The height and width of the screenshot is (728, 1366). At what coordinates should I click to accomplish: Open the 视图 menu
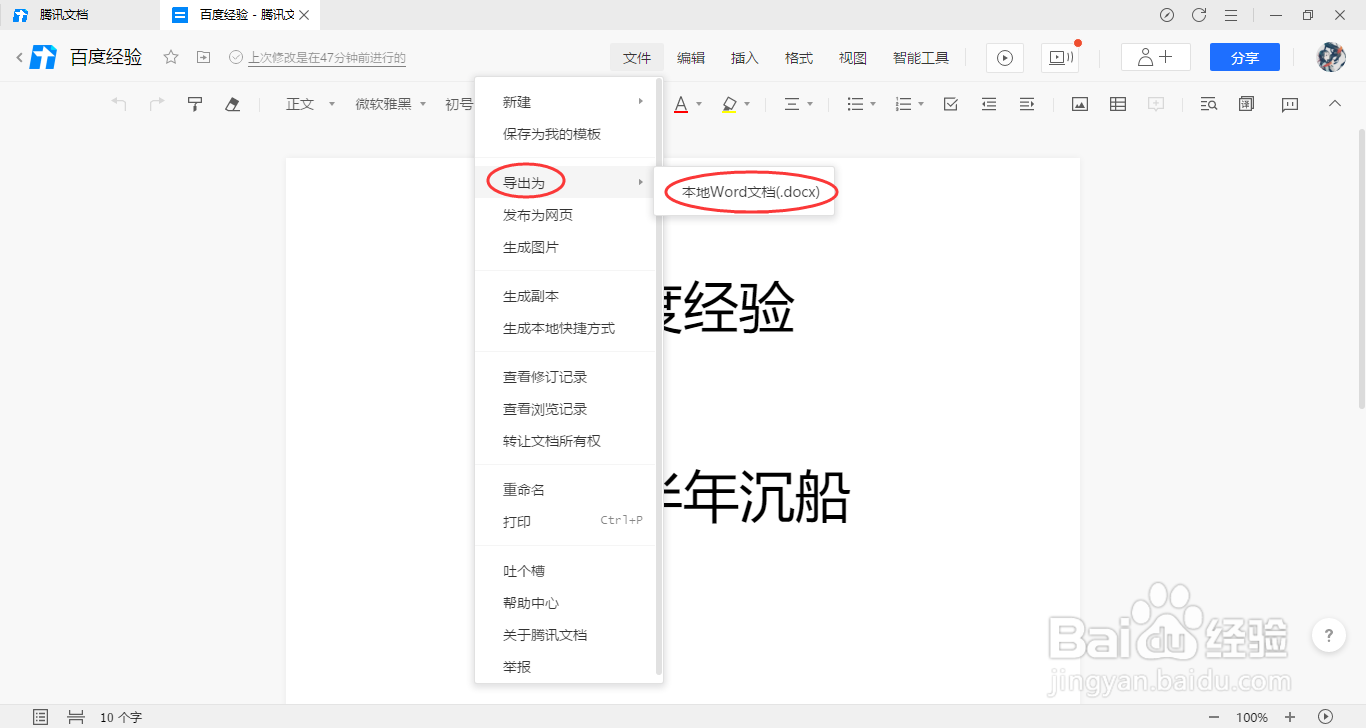pos(853,58)
